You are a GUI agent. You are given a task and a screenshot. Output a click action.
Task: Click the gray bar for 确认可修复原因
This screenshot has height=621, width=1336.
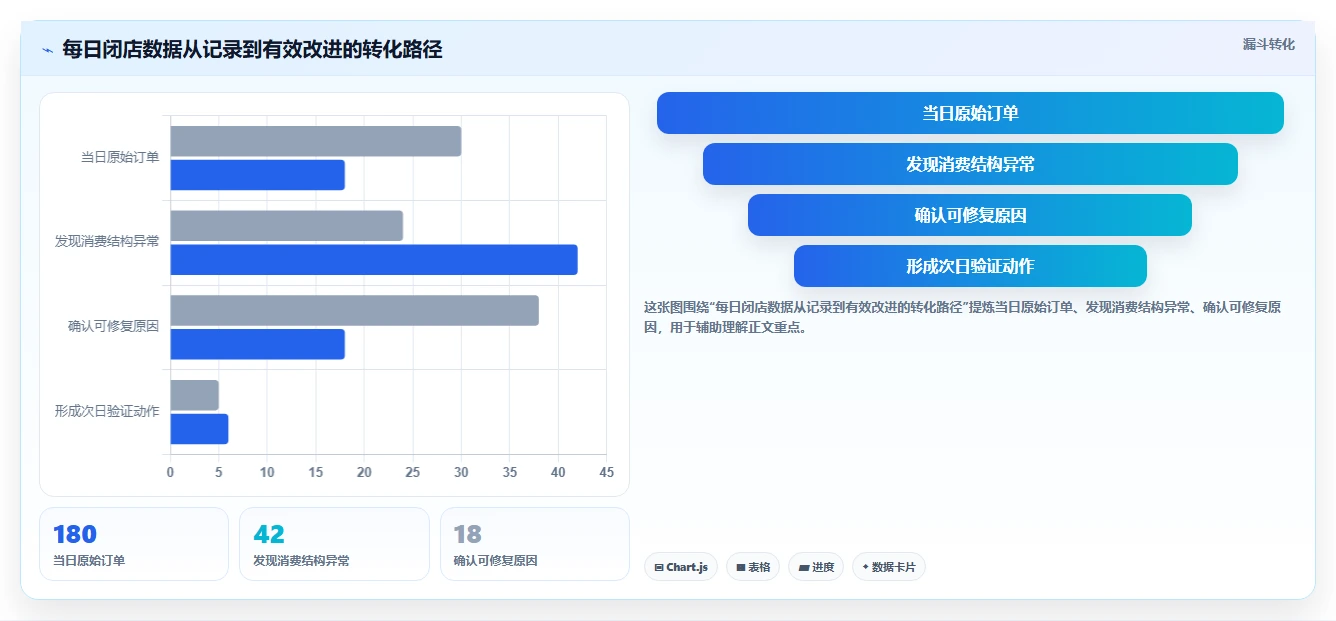[x=355, y=310]
